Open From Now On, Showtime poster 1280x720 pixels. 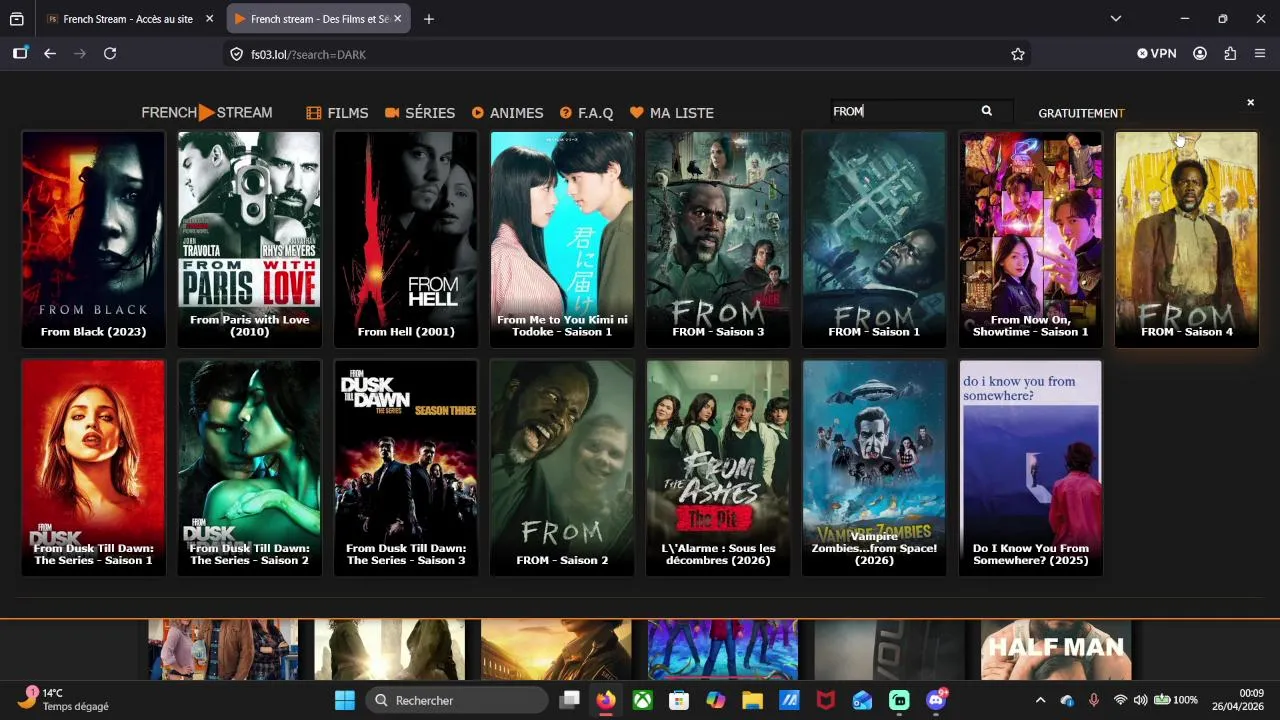[x=1031, y=239]
